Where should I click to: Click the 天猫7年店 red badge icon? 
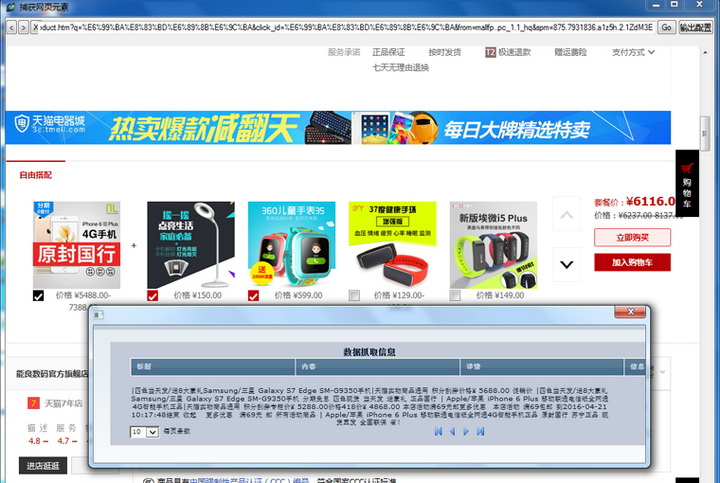coord(33,403)
